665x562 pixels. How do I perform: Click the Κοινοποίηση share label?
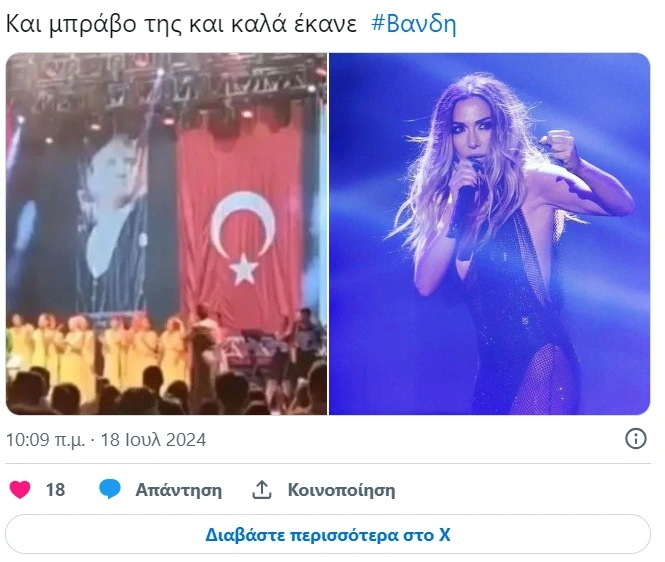point(341,490)
